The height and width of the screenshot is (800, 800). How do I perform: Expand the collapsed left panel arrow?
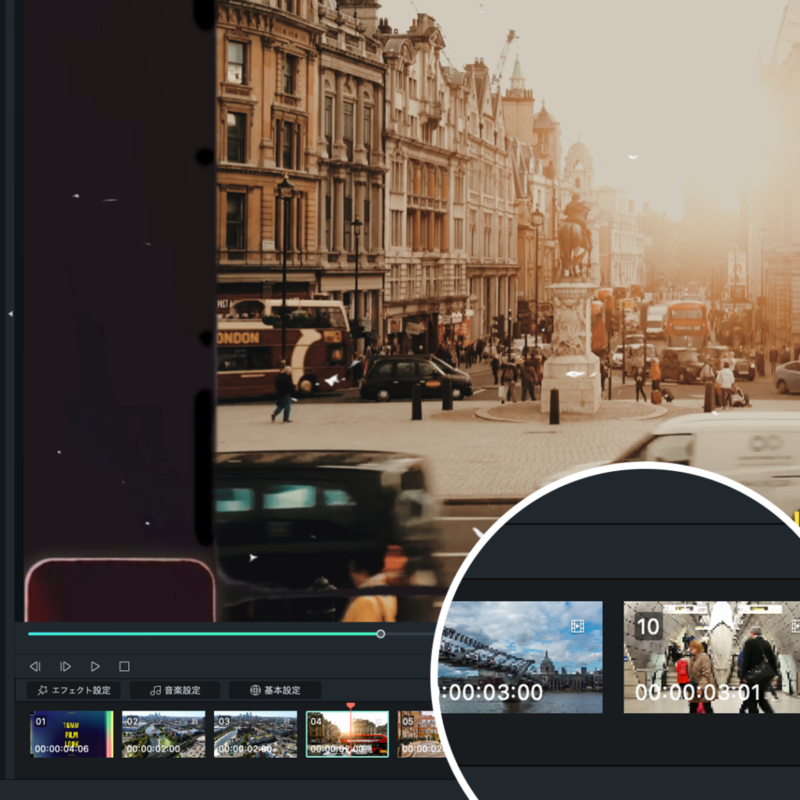coord(10,314)
